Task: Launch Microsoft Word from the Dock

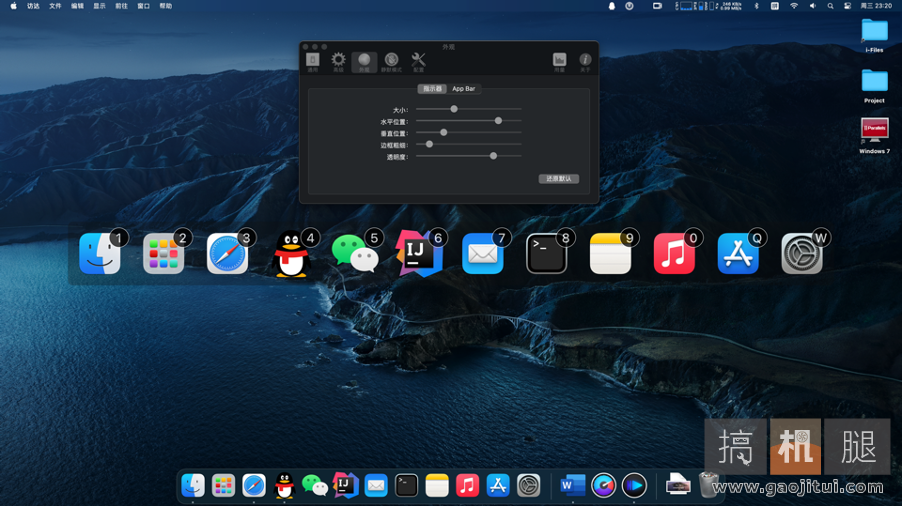Action: (572, 486)
